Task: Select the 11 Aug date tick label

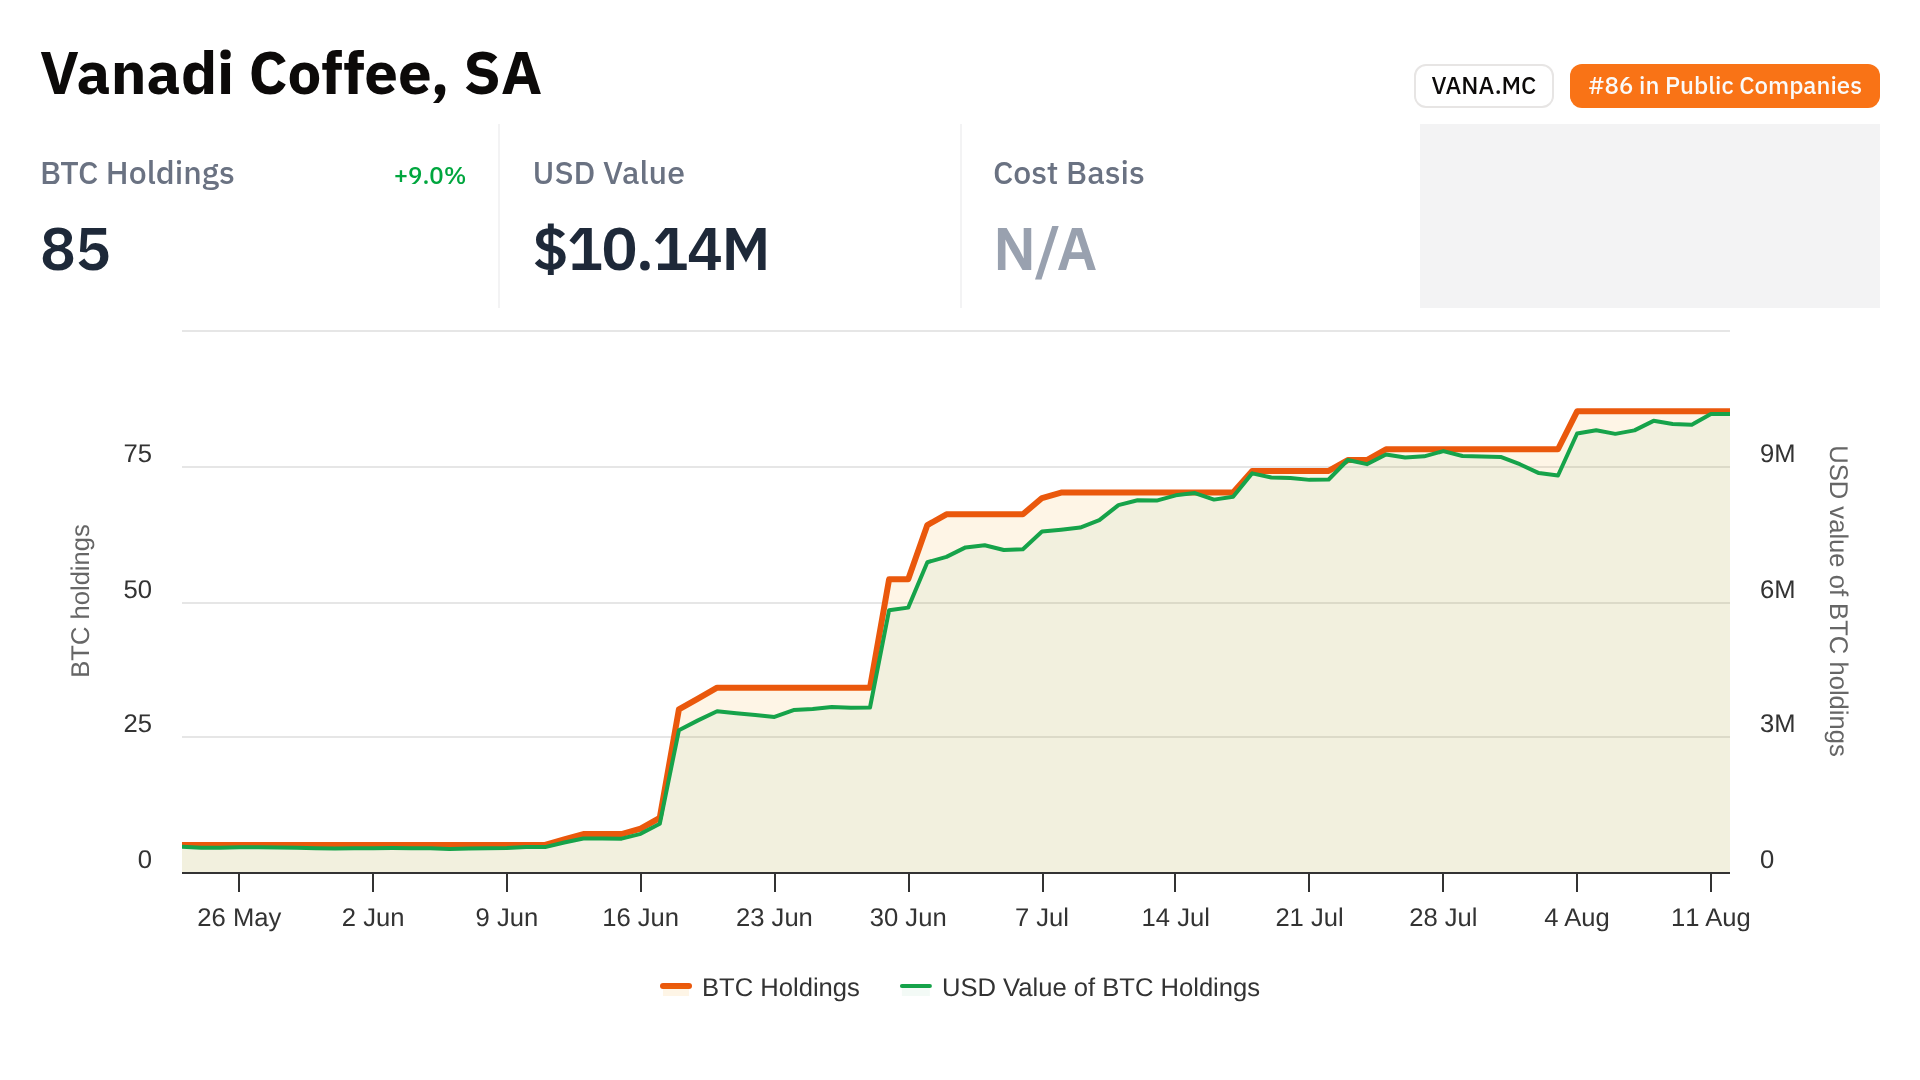Action: pos(1710,918)
